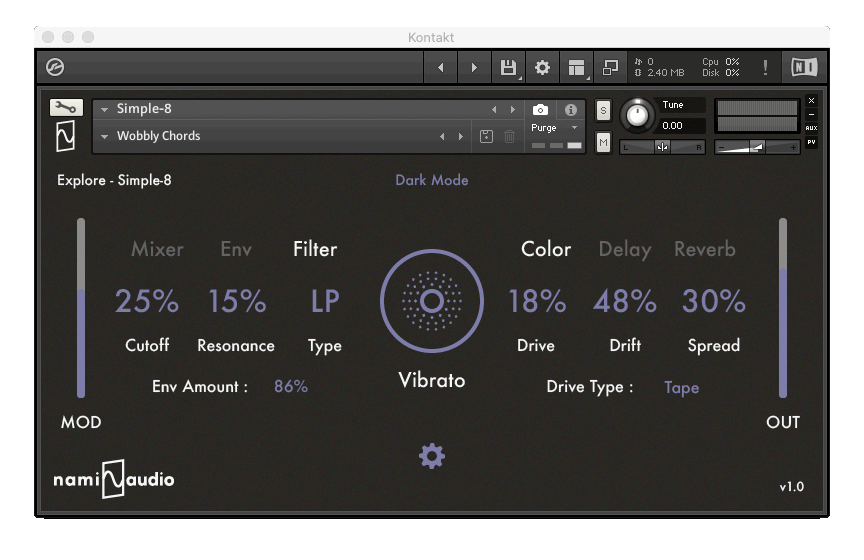Show instrument info icon
Image resolution: width=864 pixels, height=560 pixels.
(x=571, y=110)
